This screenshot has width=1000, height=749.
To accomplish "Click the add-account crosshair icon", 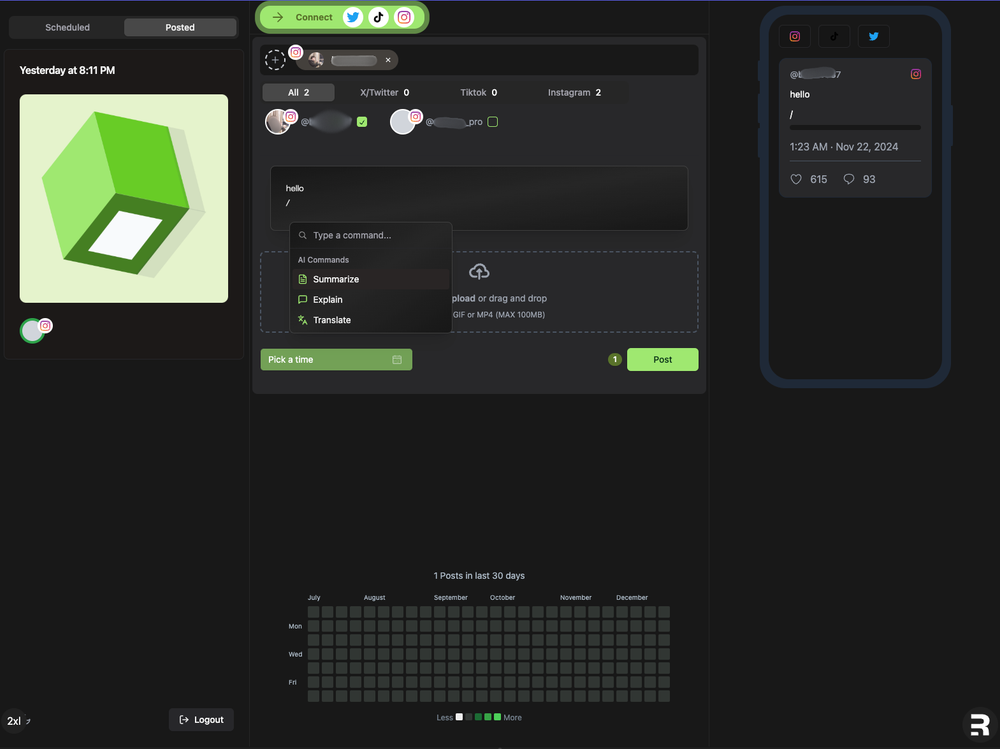I will coord(275,59).
